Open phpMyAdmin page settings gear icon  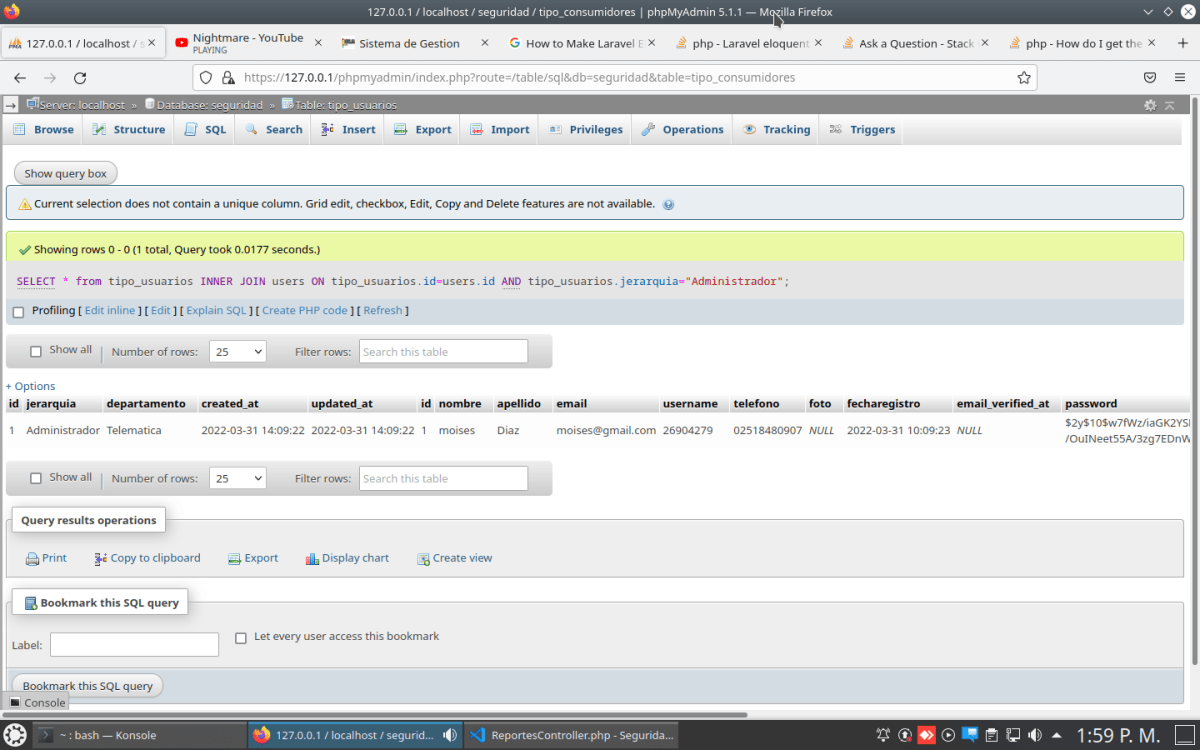(x=1150, y=105)
